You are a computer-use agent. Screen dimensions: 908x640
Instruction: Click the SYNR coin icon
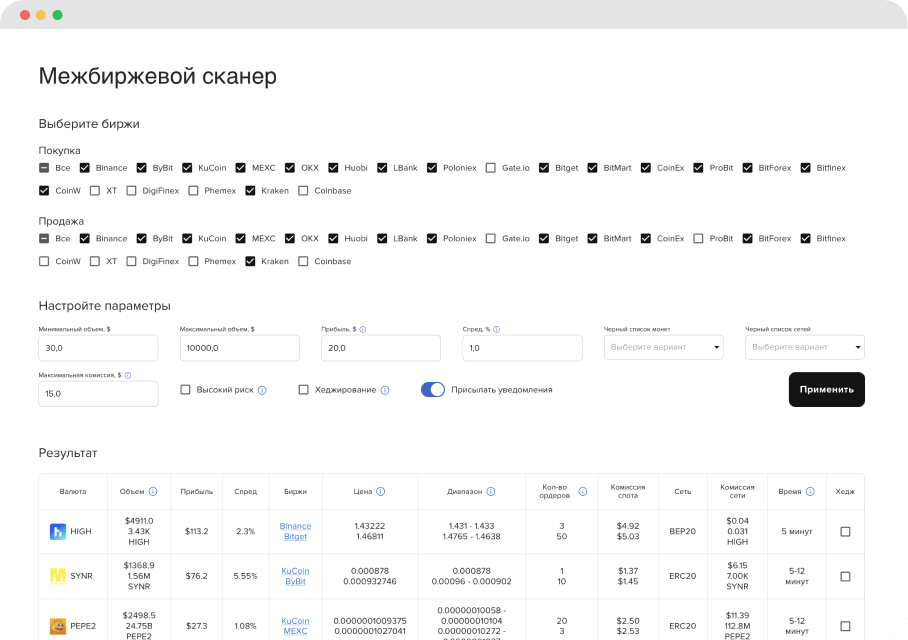tap(58, 576)
